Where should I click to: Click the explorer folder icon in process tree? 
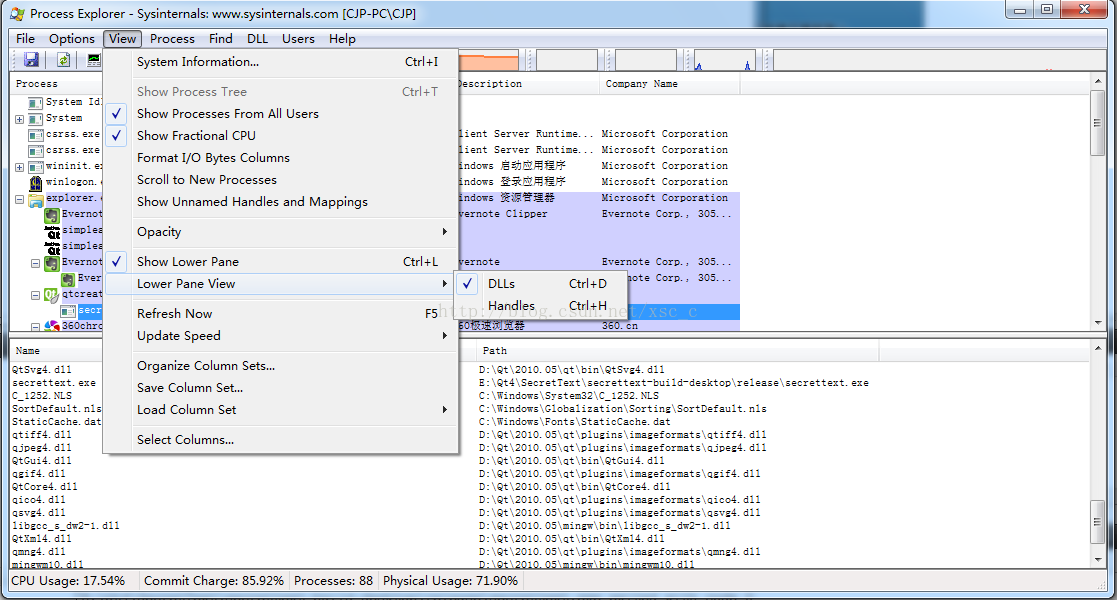click(36, 199)
